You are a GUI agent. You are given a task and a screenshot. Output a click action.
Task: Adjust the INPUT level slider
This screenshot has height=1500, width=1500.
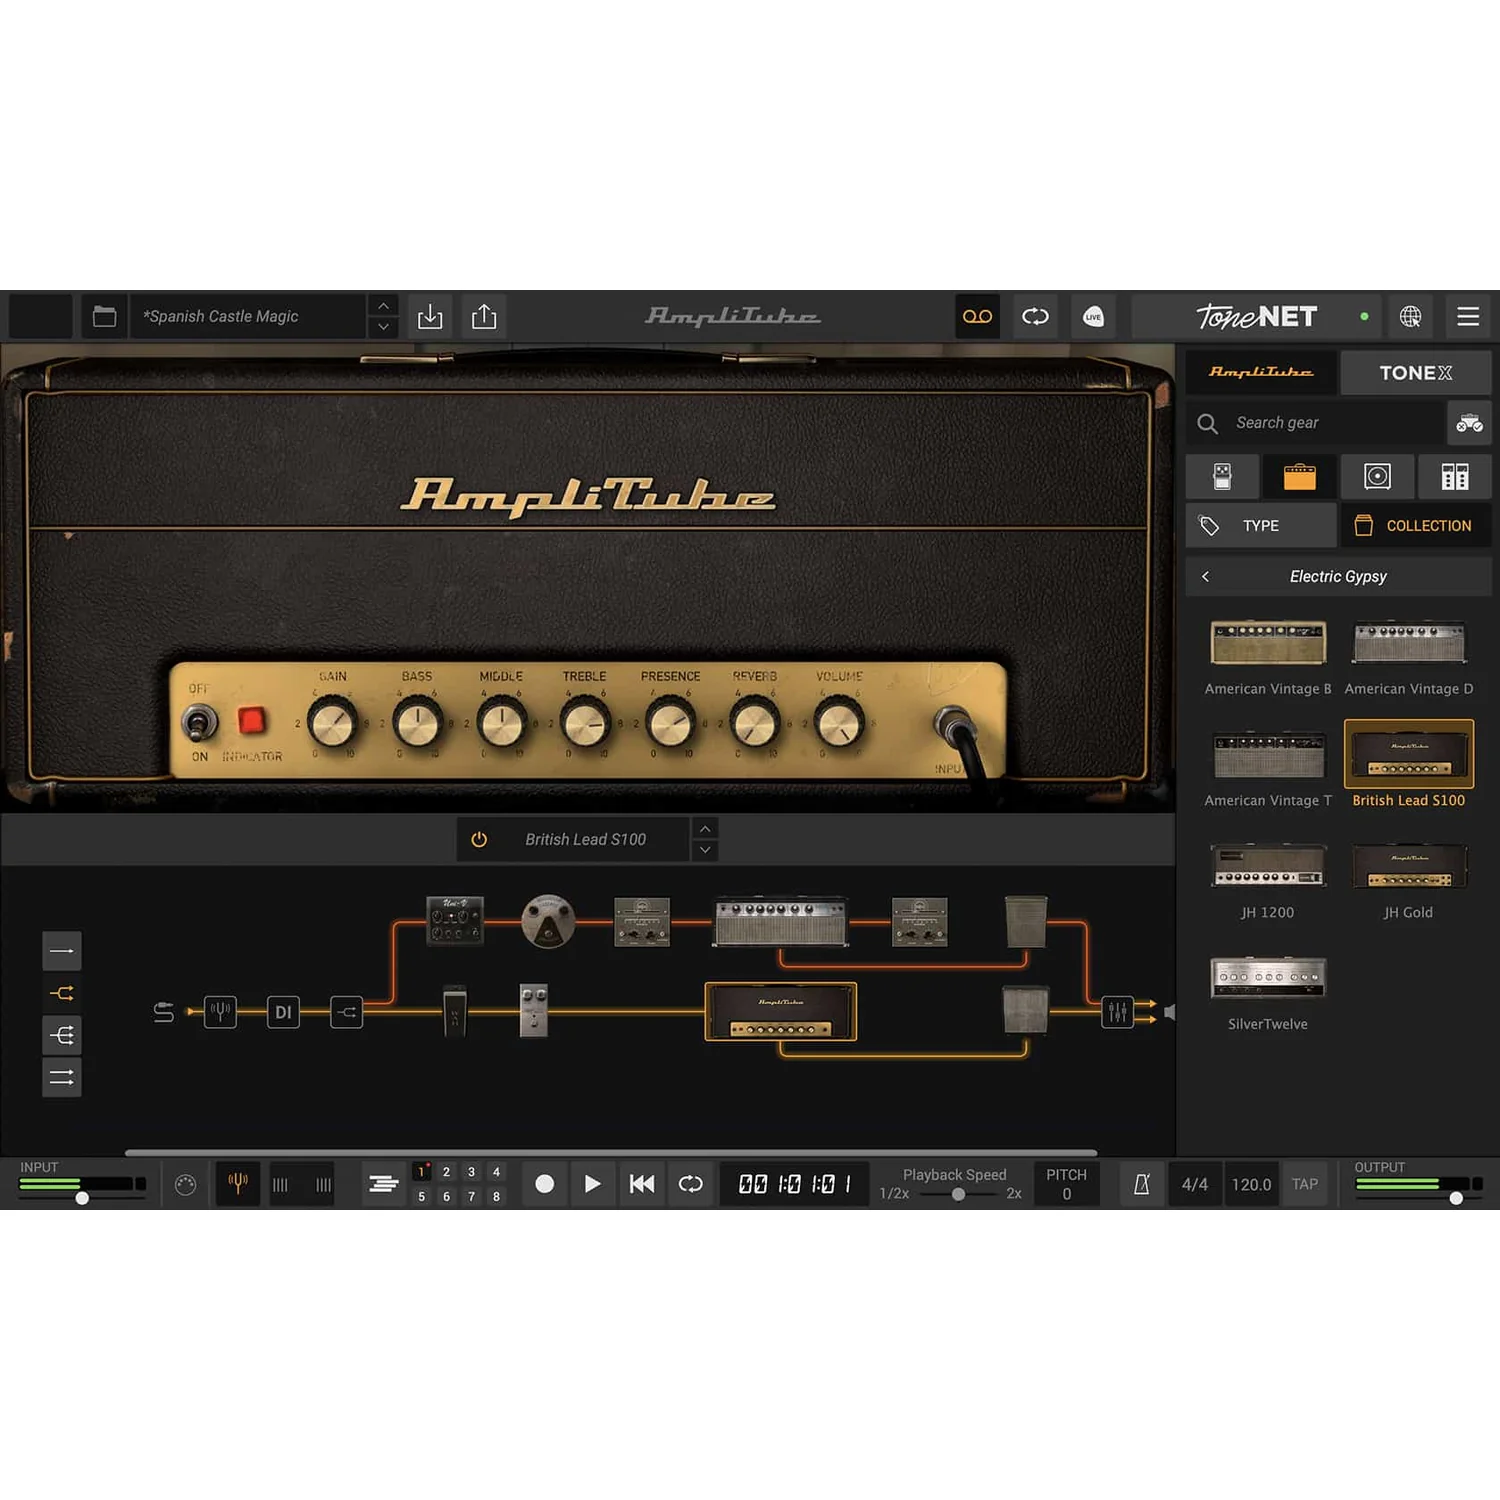[83, 1197]
